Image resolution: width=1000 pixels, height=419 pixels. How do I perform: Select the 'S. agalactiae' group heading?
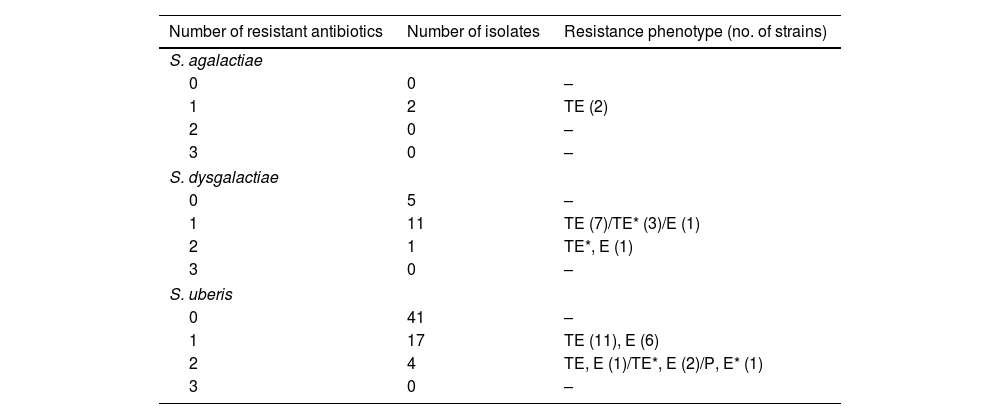click(212, 60)
